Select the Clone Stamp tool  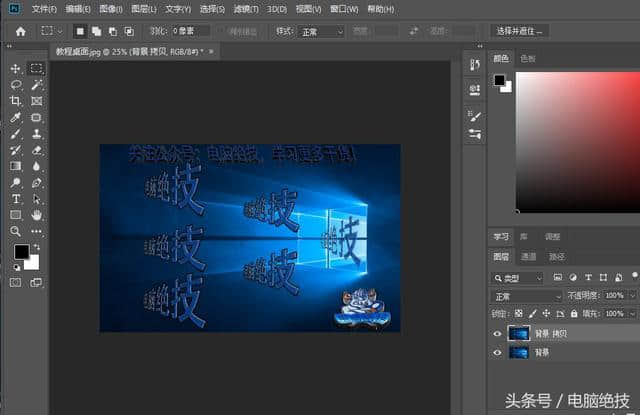(36, 134)
